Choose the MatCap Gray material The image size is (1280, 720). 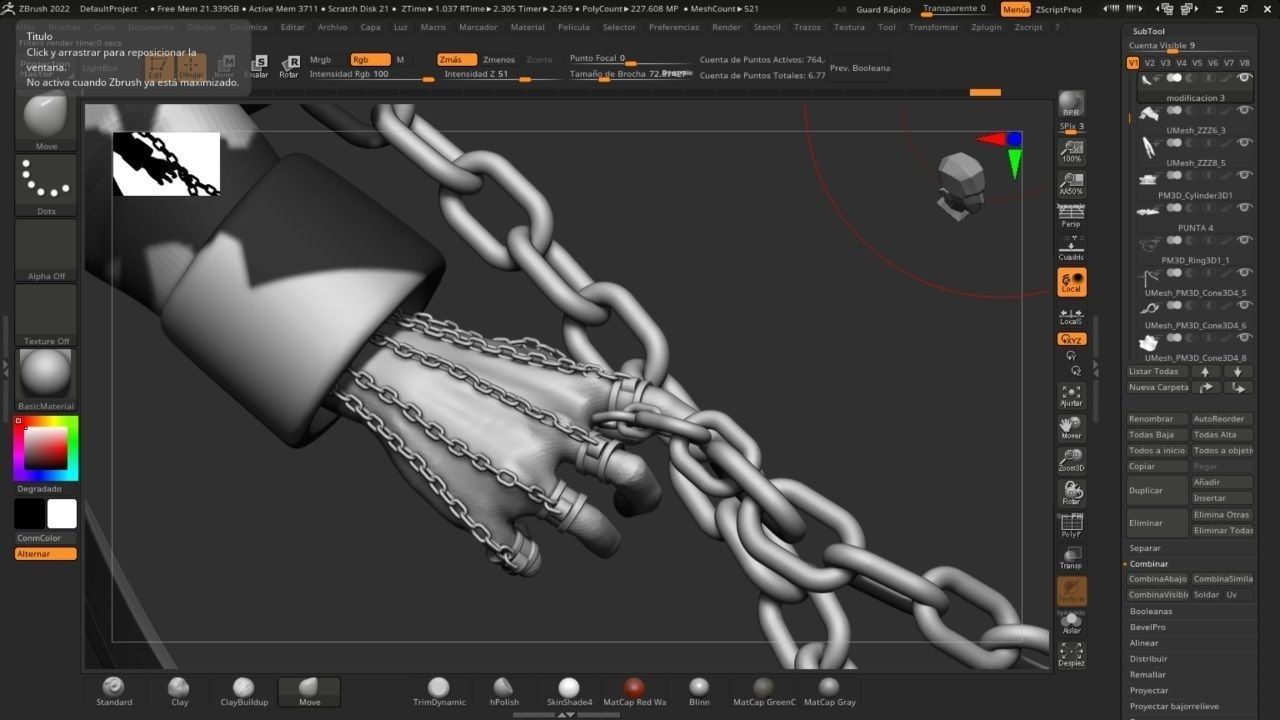click(x=829, y=692)
